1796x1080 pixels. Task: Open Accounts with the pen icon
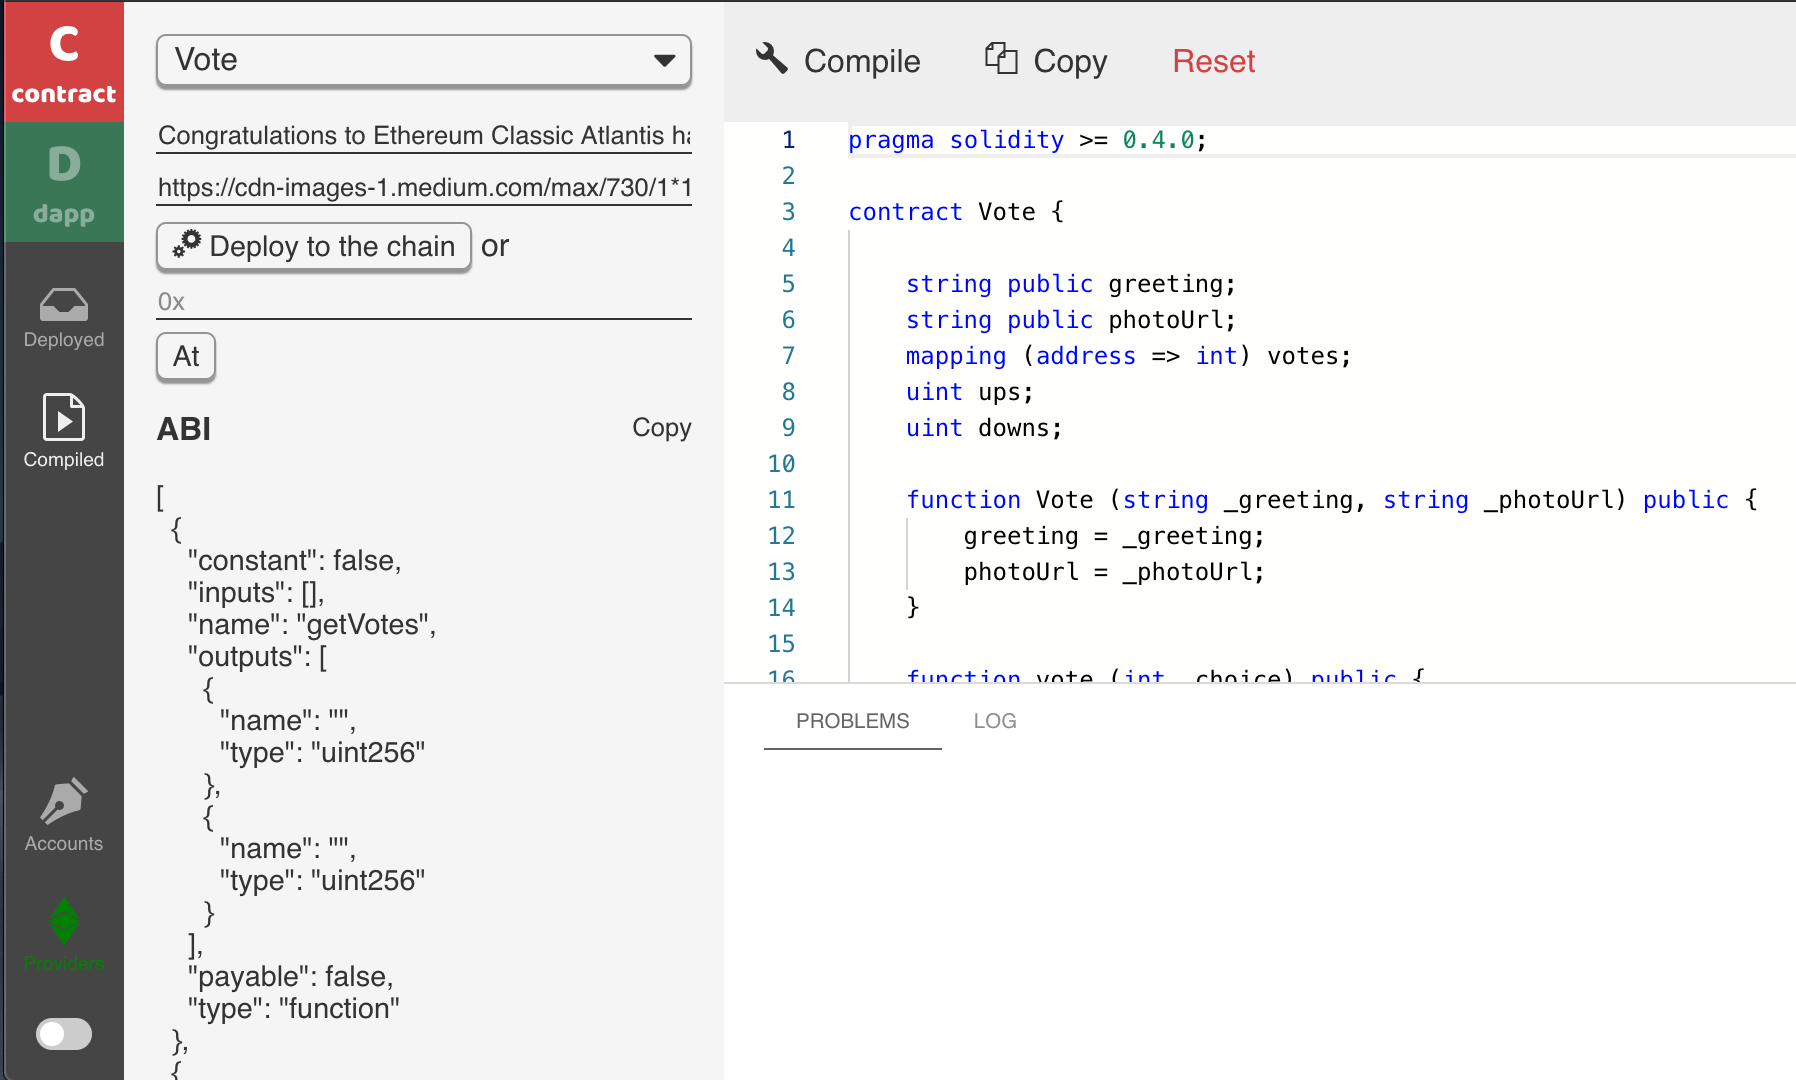pyautogui.click(x=63, y=815)
